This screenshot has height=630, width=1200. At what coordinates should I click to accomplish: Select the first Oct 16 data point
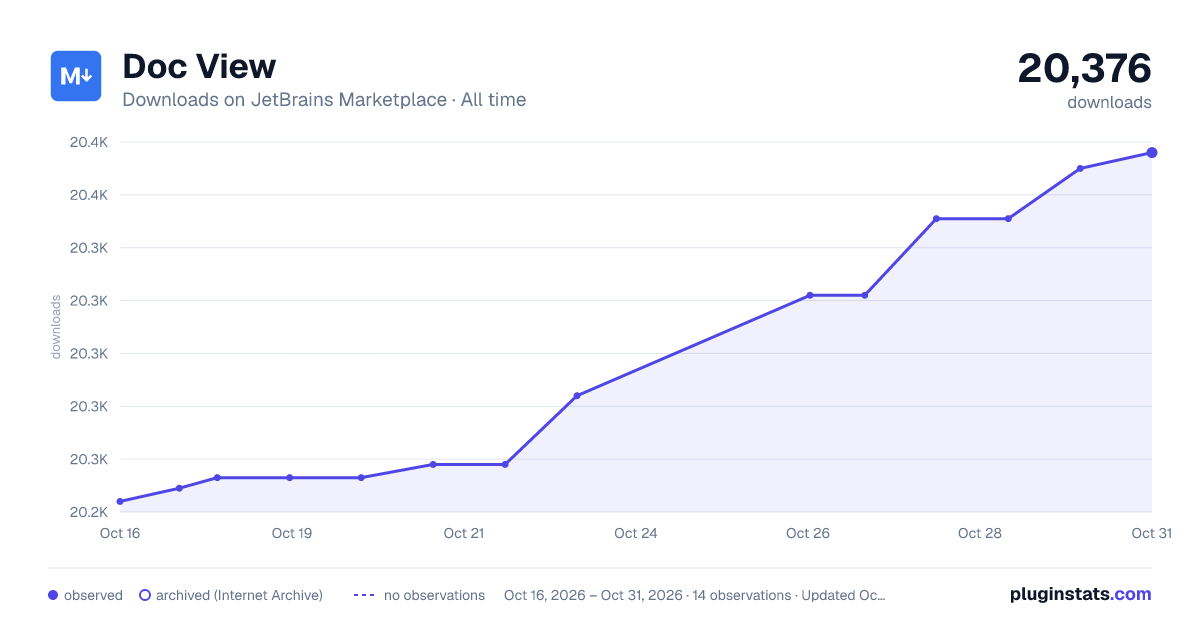pyautogui.click(x=120, y=501)
